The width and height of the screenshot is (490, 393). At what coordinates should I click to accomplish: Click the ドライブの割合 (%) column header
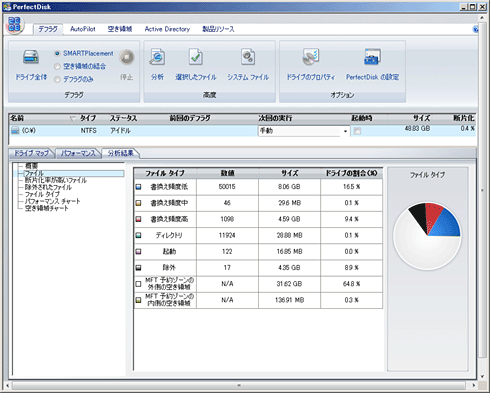(x=351, y=173)
